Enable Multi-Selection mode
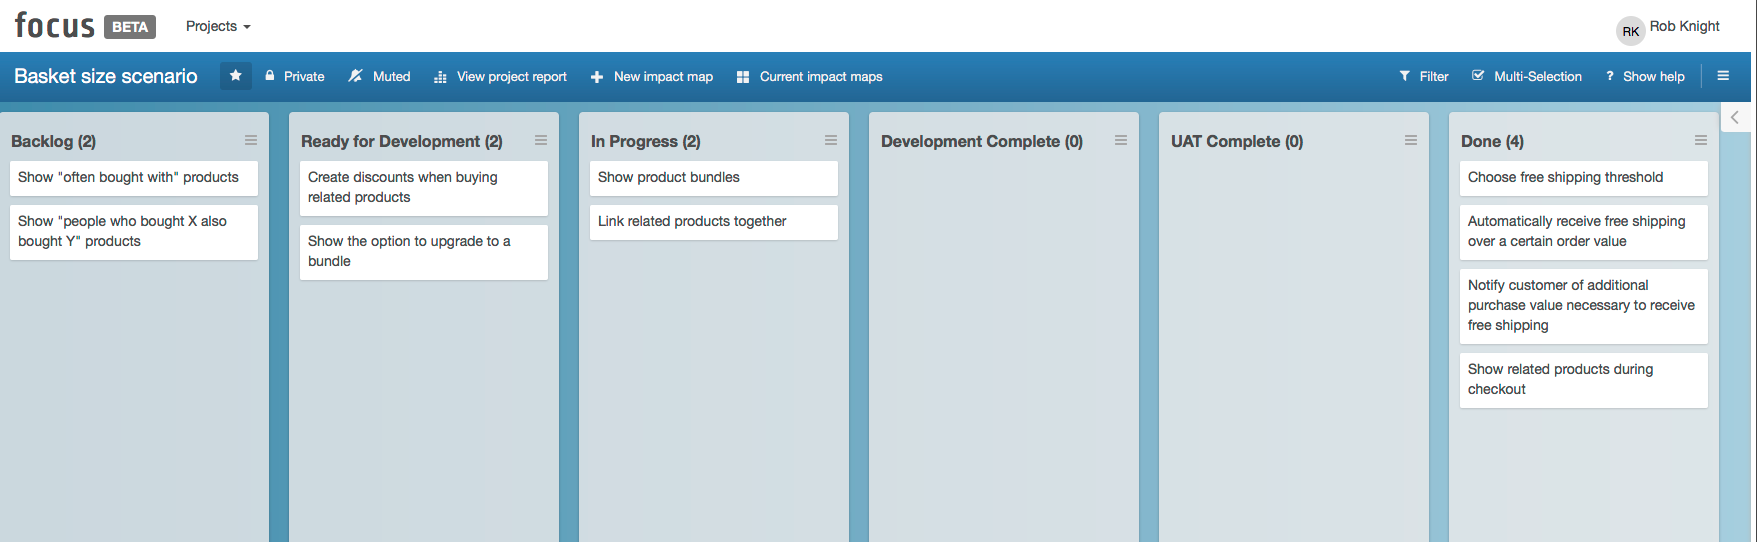The image size is (1757, 542). 1527,77
